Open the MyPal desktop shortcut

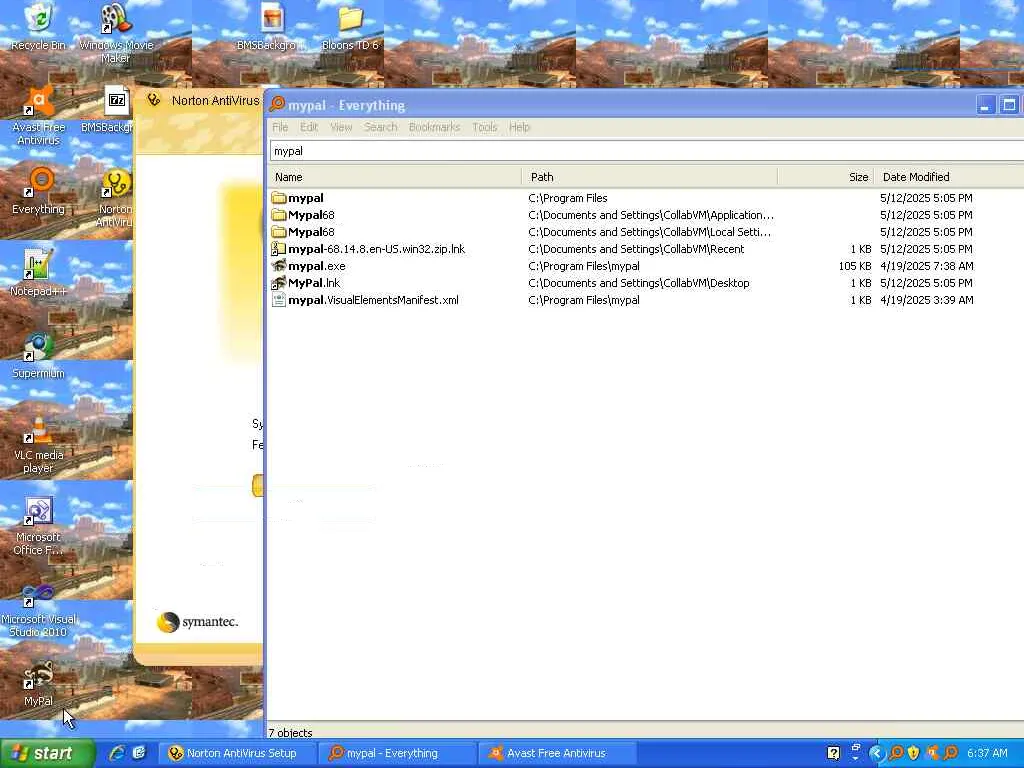click(x=39, y=683)
